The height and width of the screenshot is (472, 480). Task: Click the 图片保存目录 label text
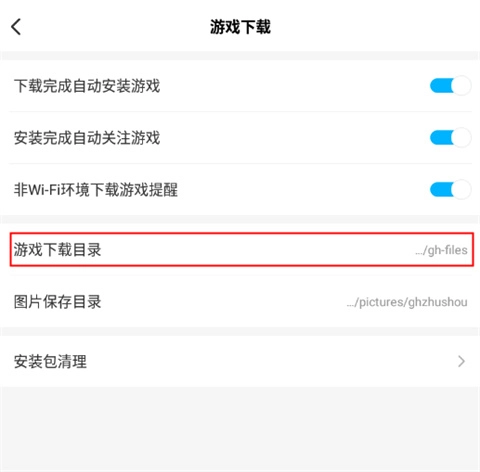pos(58,302)
